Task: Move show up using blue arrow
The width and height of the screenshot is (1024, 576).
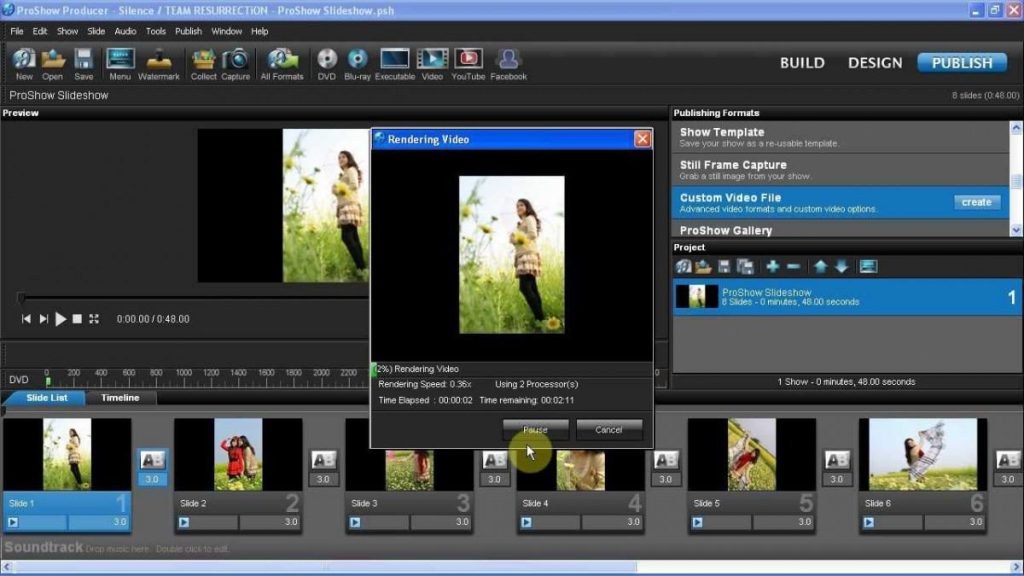Action: click(x=820, y=266)
